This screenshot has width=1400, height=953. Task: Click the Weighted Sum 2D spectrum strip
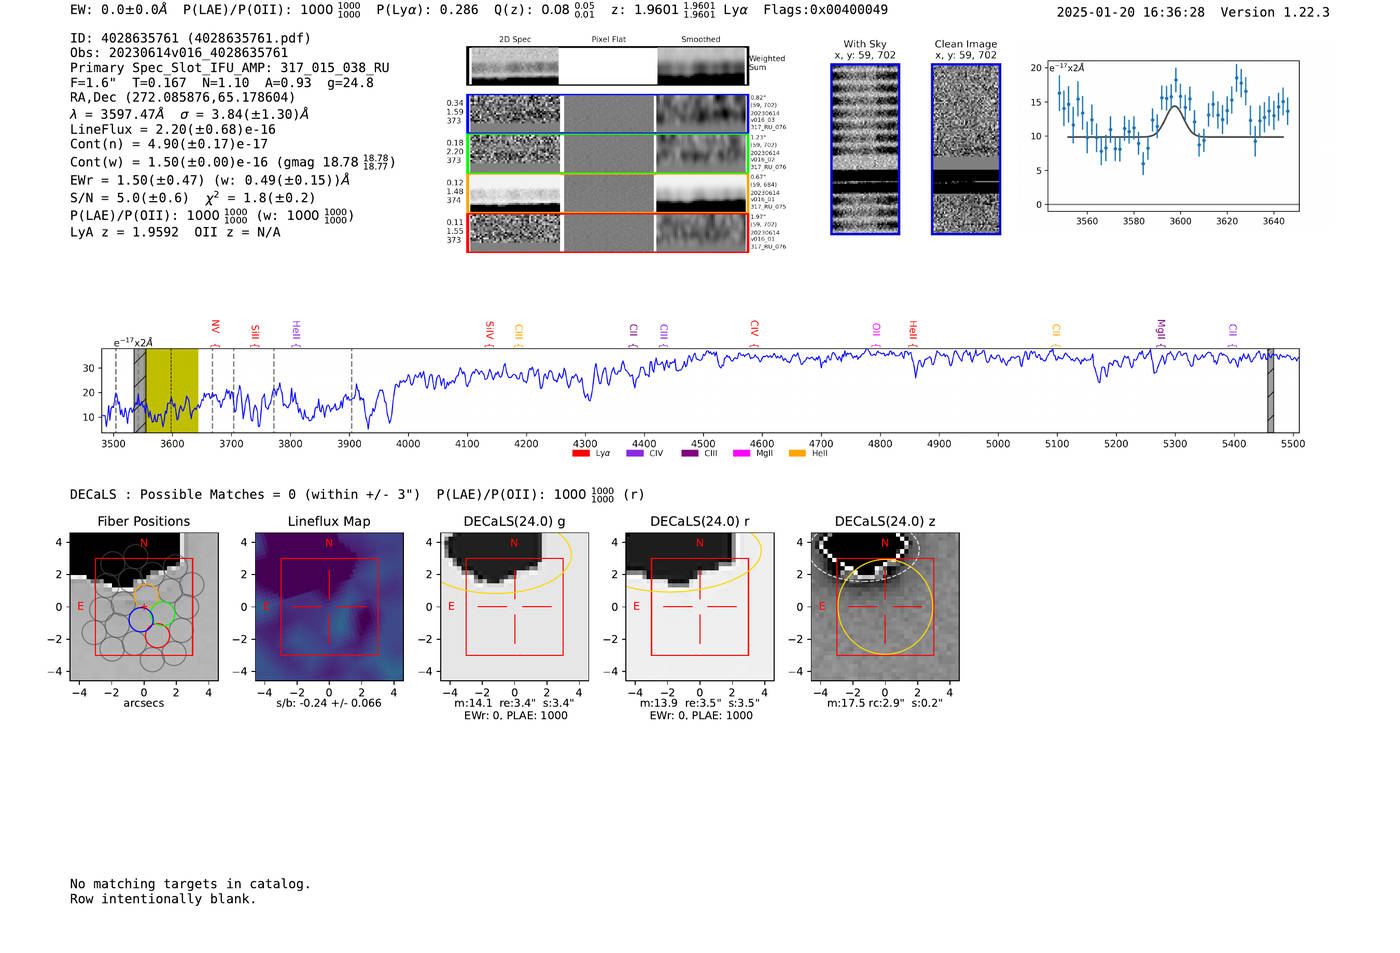pyautogui.click(x=608, y=66)
